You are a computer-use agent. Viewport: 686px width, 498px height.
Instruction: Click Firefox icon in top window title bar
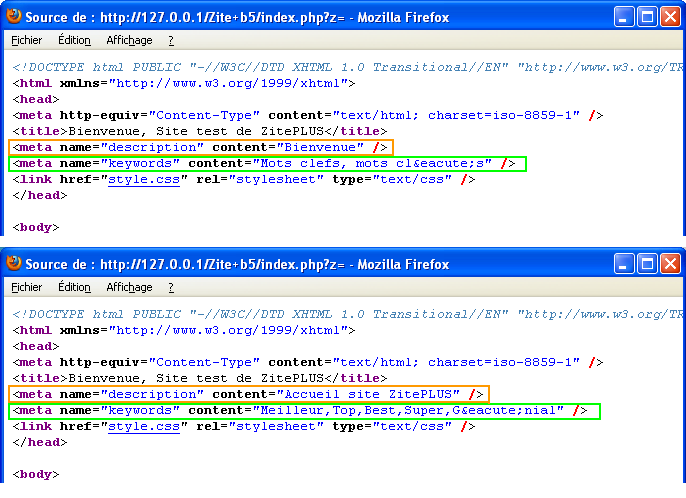point(14,16)
